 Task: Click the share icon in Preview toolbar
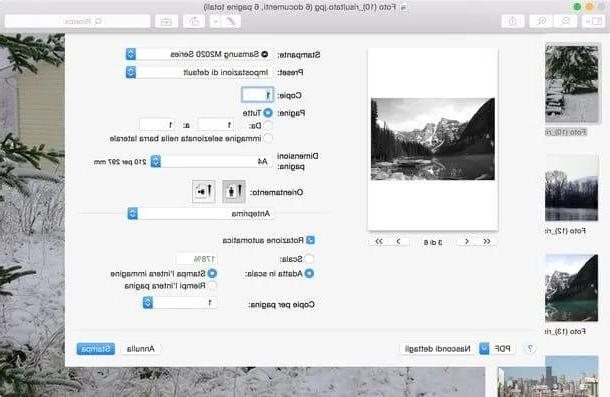point(513,21)
